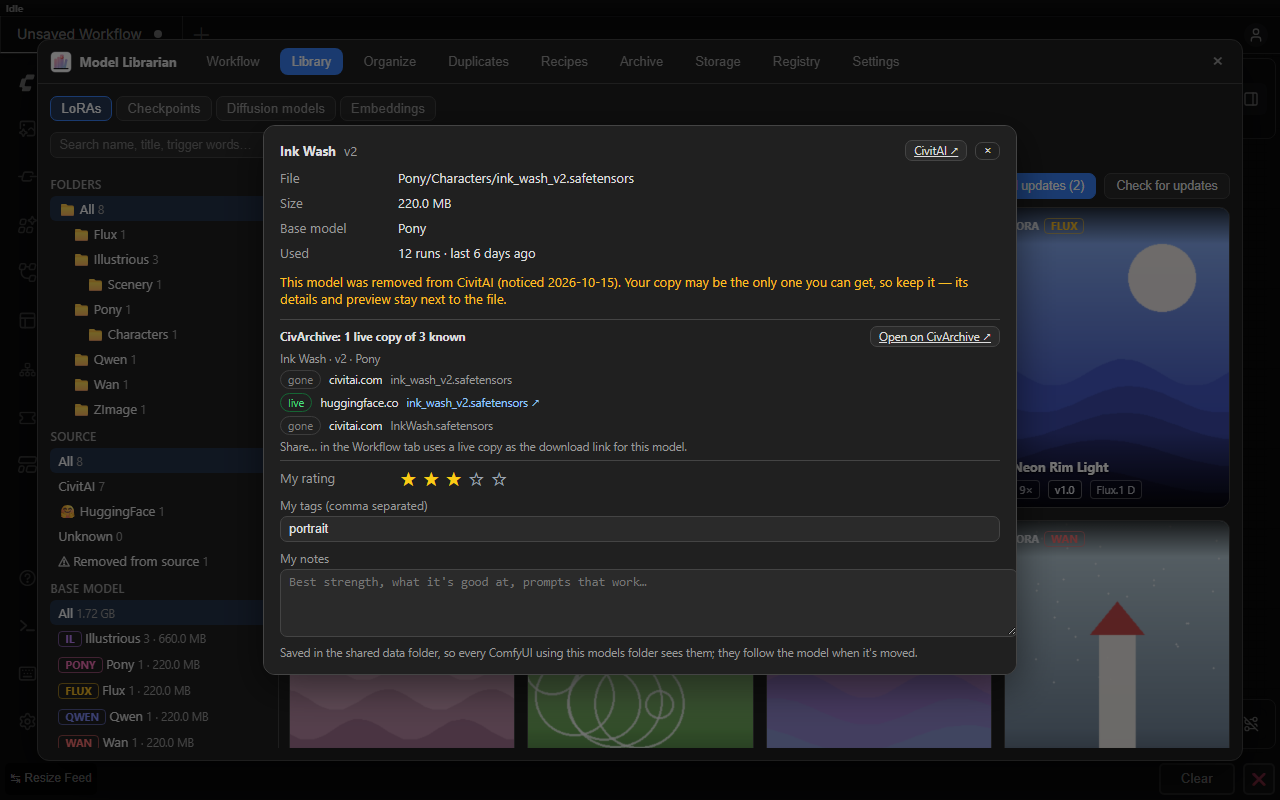Viewport: 1280px width, 800px height.
Task: Open the CivitAI link for Ink Wash
Action: [x=936, y=151]
